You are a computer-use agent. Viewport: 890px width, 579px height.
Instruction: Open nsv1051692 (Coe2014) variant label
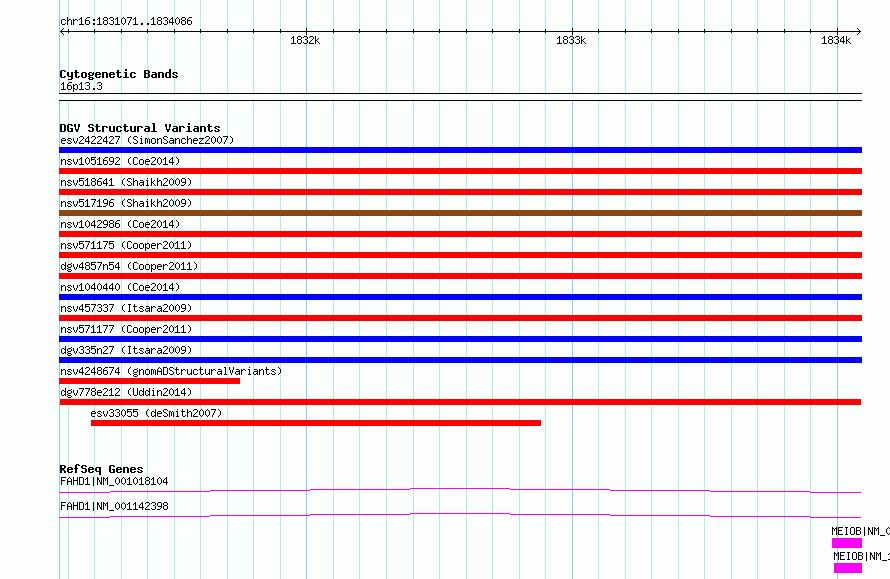coord(120,161)
